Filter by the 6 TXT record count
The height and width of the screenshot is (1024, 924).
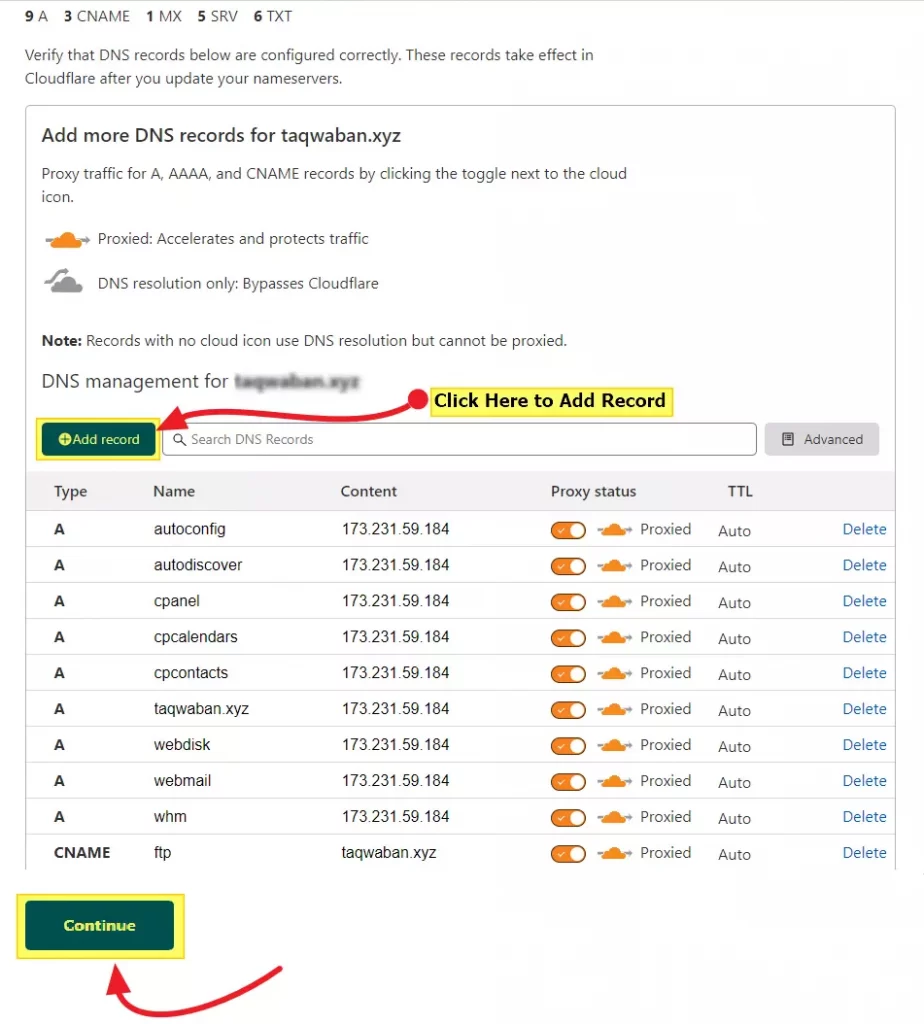point(272,16)
